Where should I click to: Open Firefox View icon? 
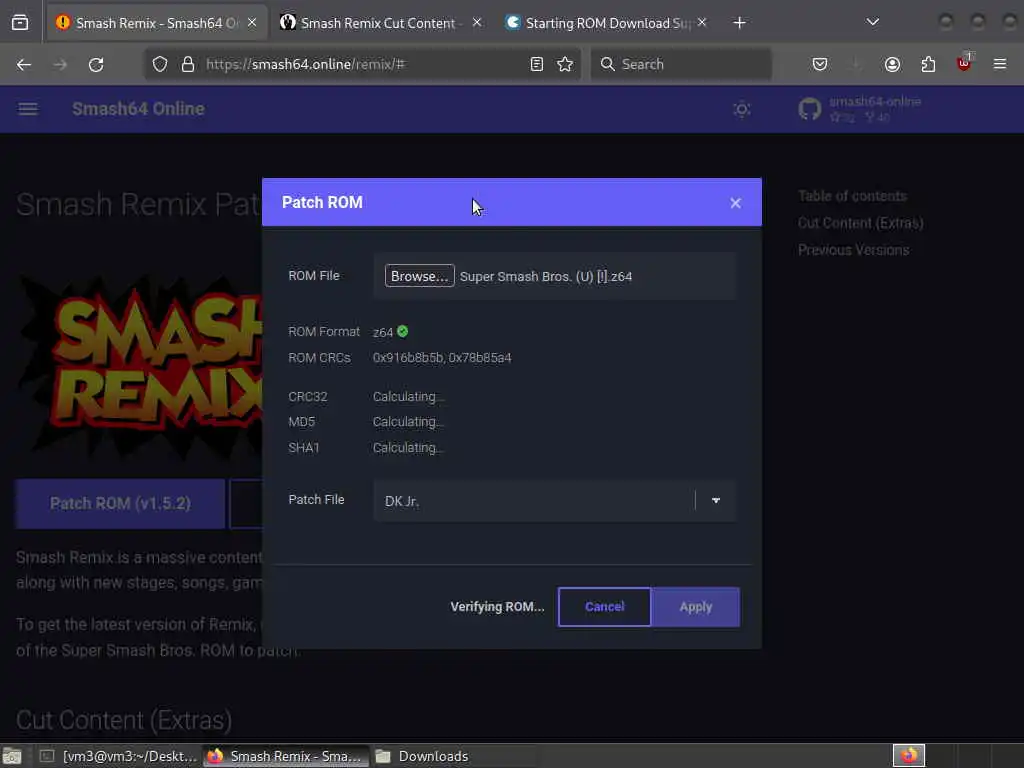[x=20, y=23]
